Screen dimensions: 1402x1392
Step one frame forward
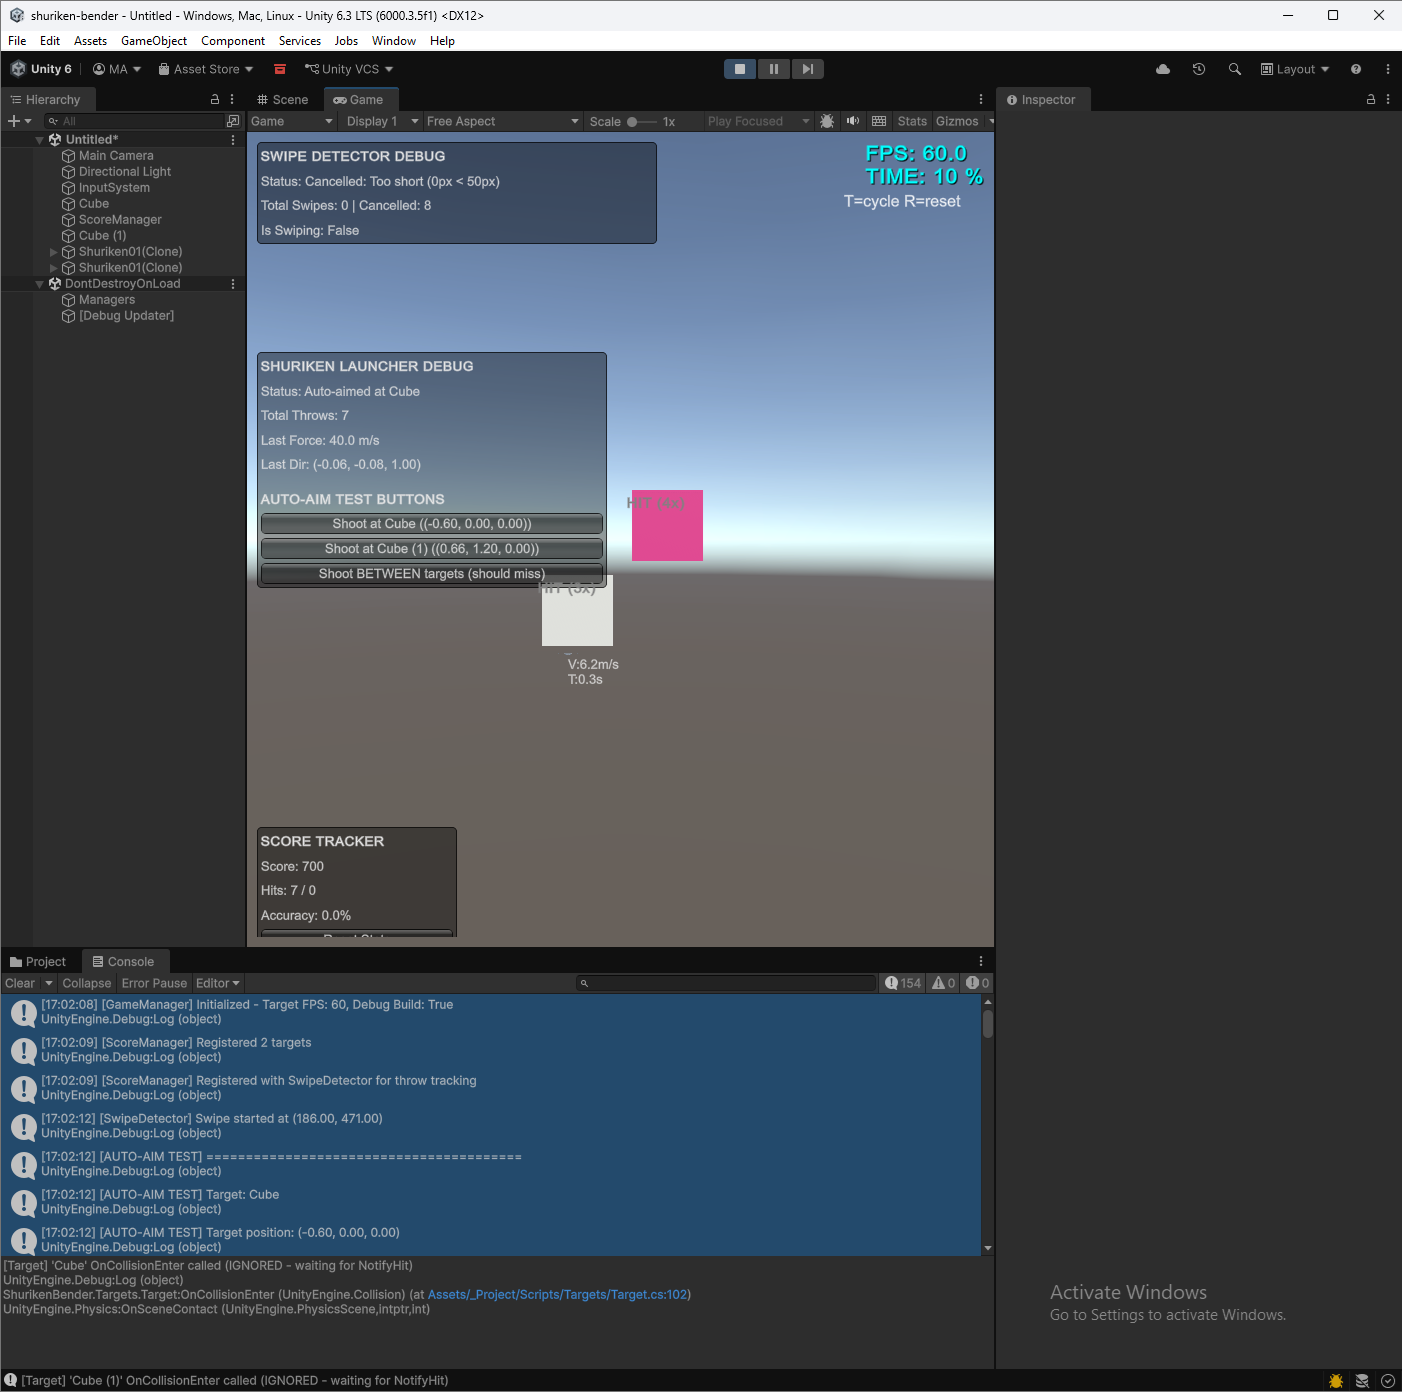click(808, 68)
